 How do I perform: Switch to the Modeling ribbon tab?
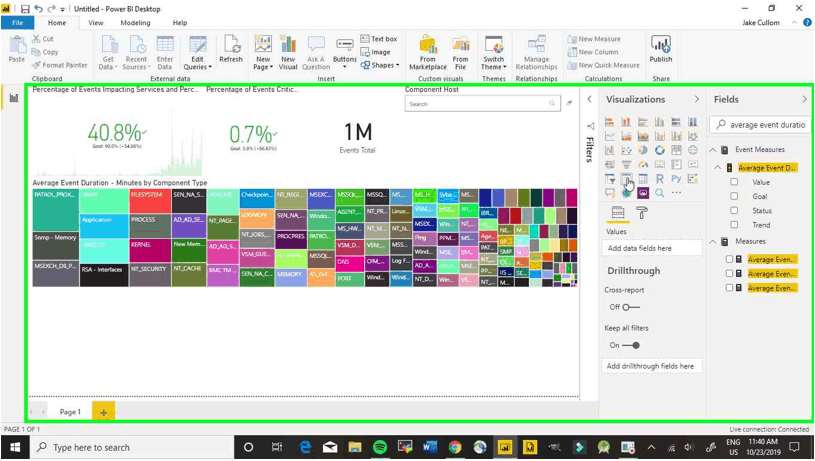pyautogui.click(x=135, y=23)
